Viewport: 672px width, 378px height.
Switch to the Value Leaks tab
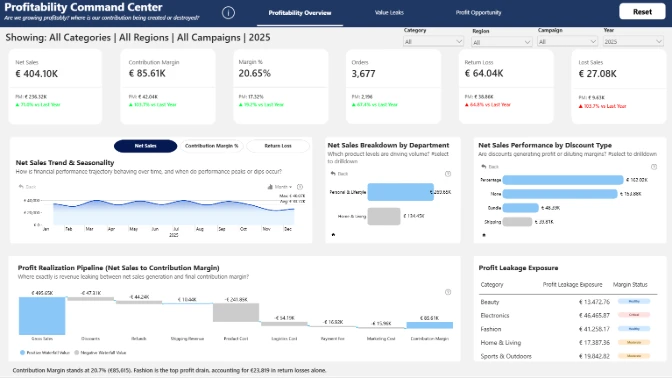pyautogui.click(x=389, y=13)
